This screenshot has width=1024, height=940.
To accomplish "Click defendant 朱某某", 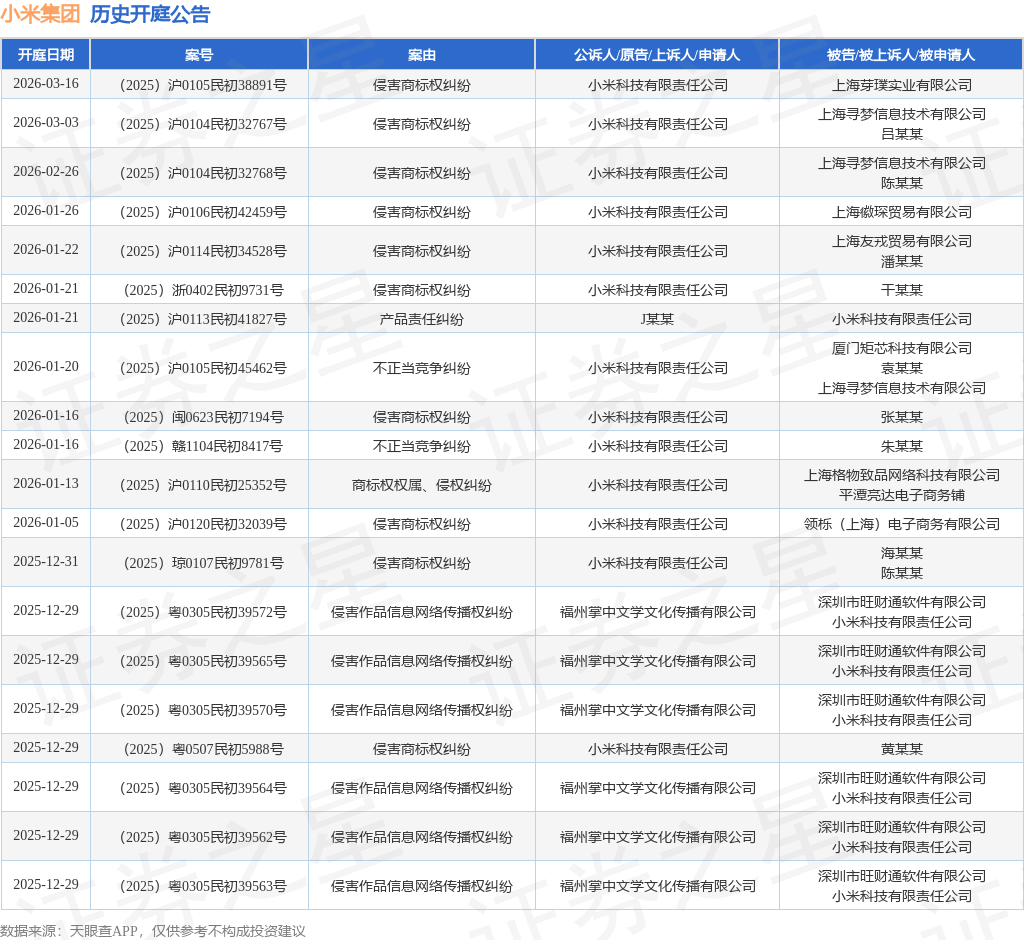I will [901, 446].
